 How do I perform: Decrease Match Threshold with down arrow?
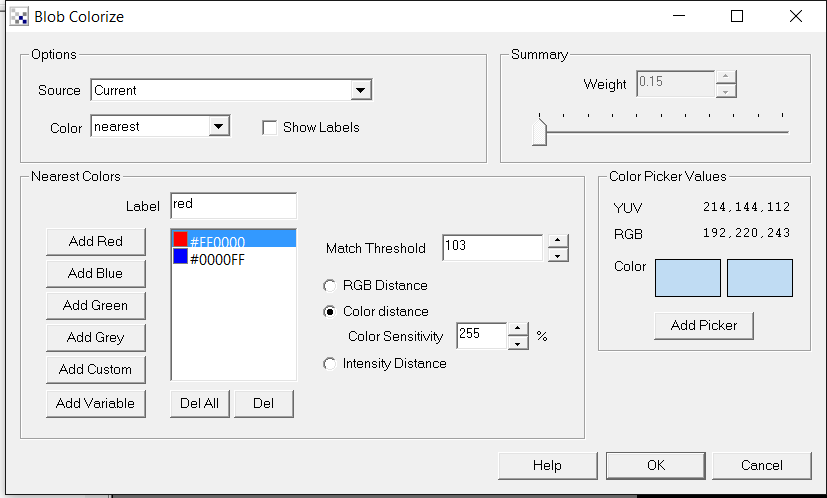558,255
